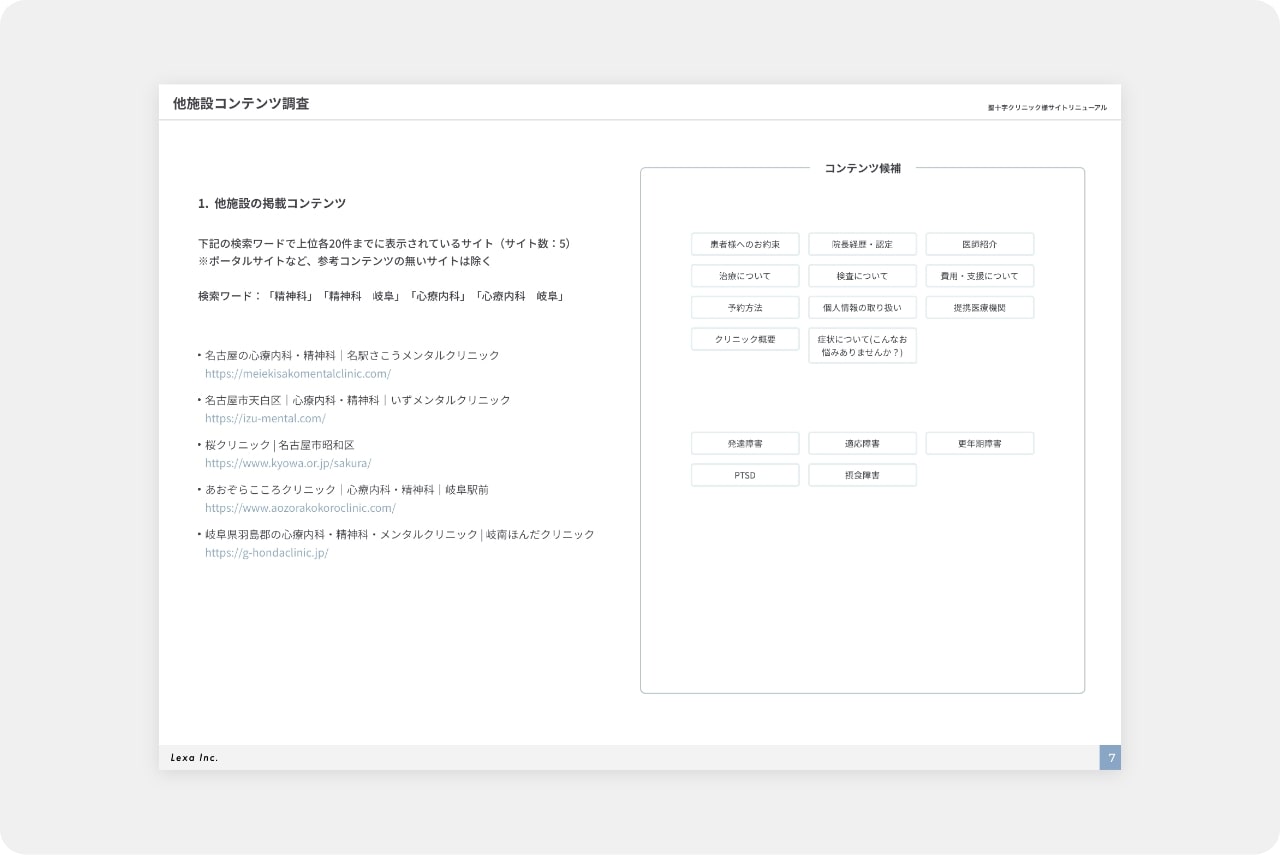Choose the 医師紹介 content tag
Viewport: 1280px width, 855px height.
click(x=979, y=244)
